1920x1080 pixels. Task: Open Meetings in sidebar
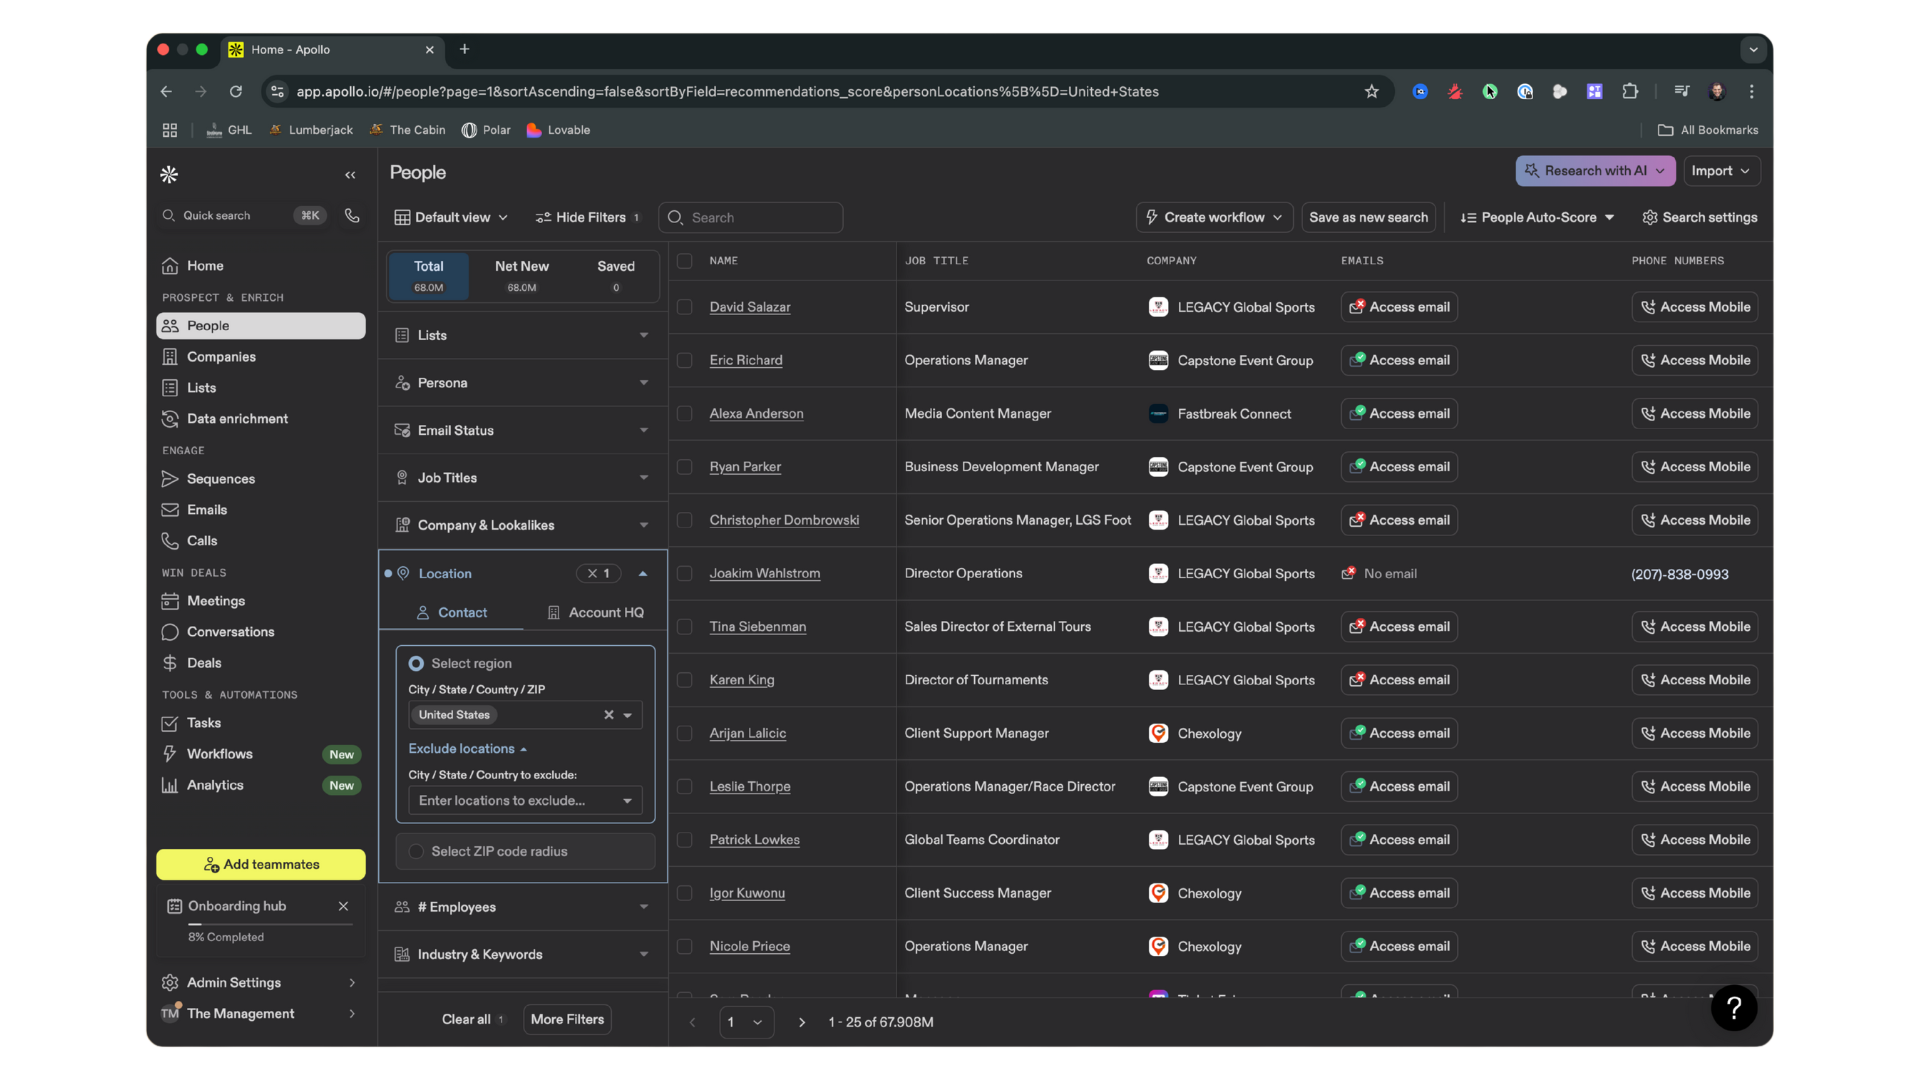click(x=261, y=601)
